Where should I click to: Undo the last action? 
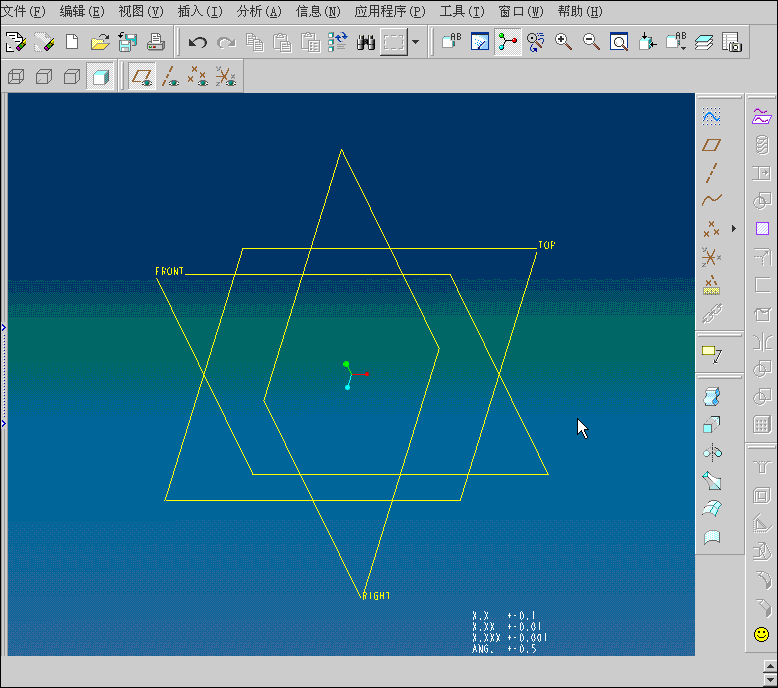(x=197, y=42)
